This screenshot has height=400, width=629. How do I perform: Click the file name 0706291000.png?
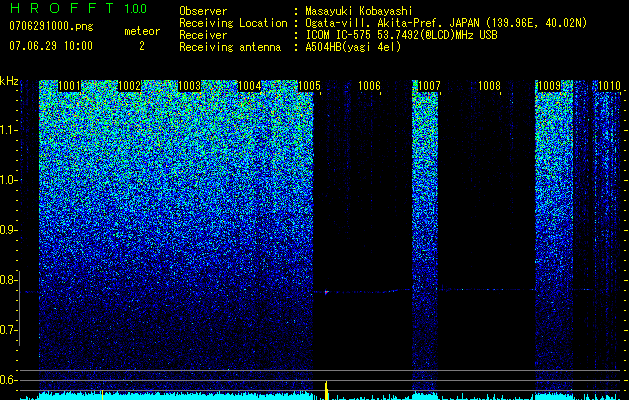click(51, 27)
